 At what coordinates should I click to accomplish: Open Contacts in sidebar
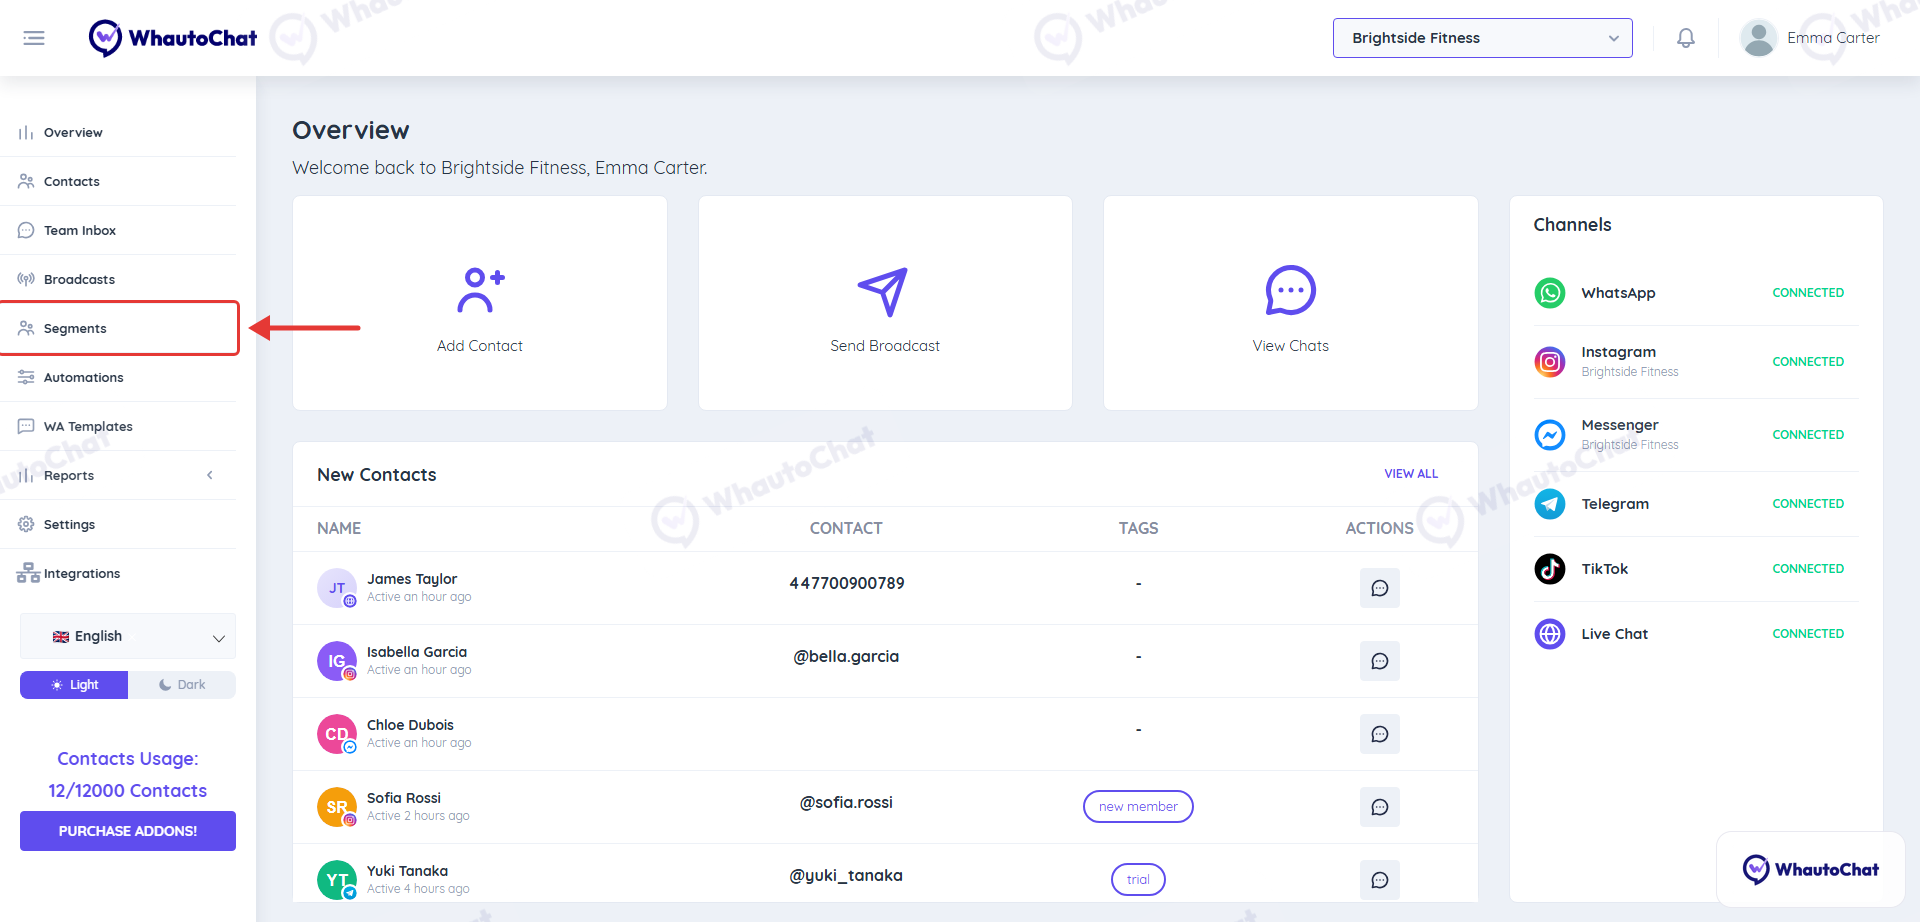[118, 181]
